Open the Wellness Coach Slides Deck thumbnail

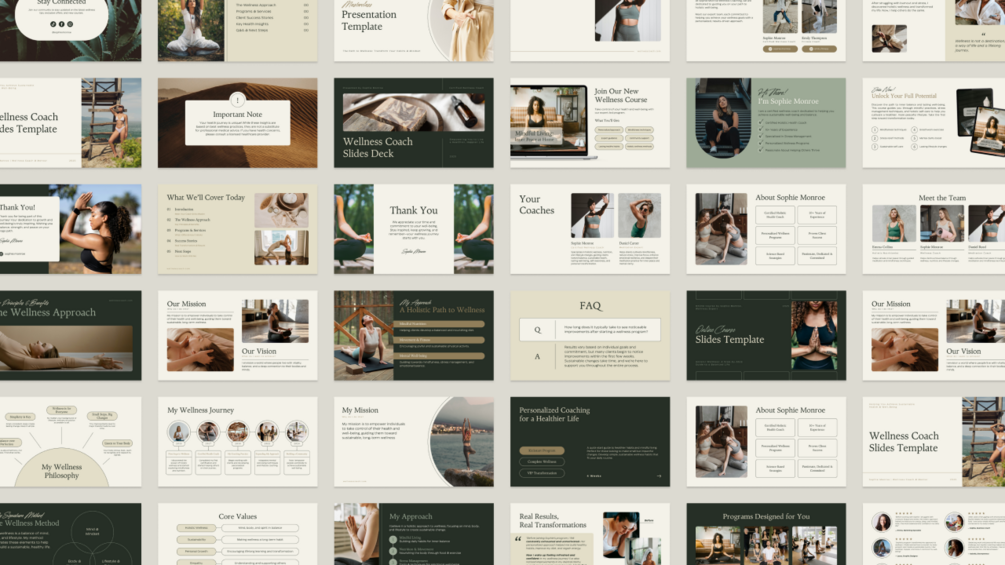[x=413, y=123]
